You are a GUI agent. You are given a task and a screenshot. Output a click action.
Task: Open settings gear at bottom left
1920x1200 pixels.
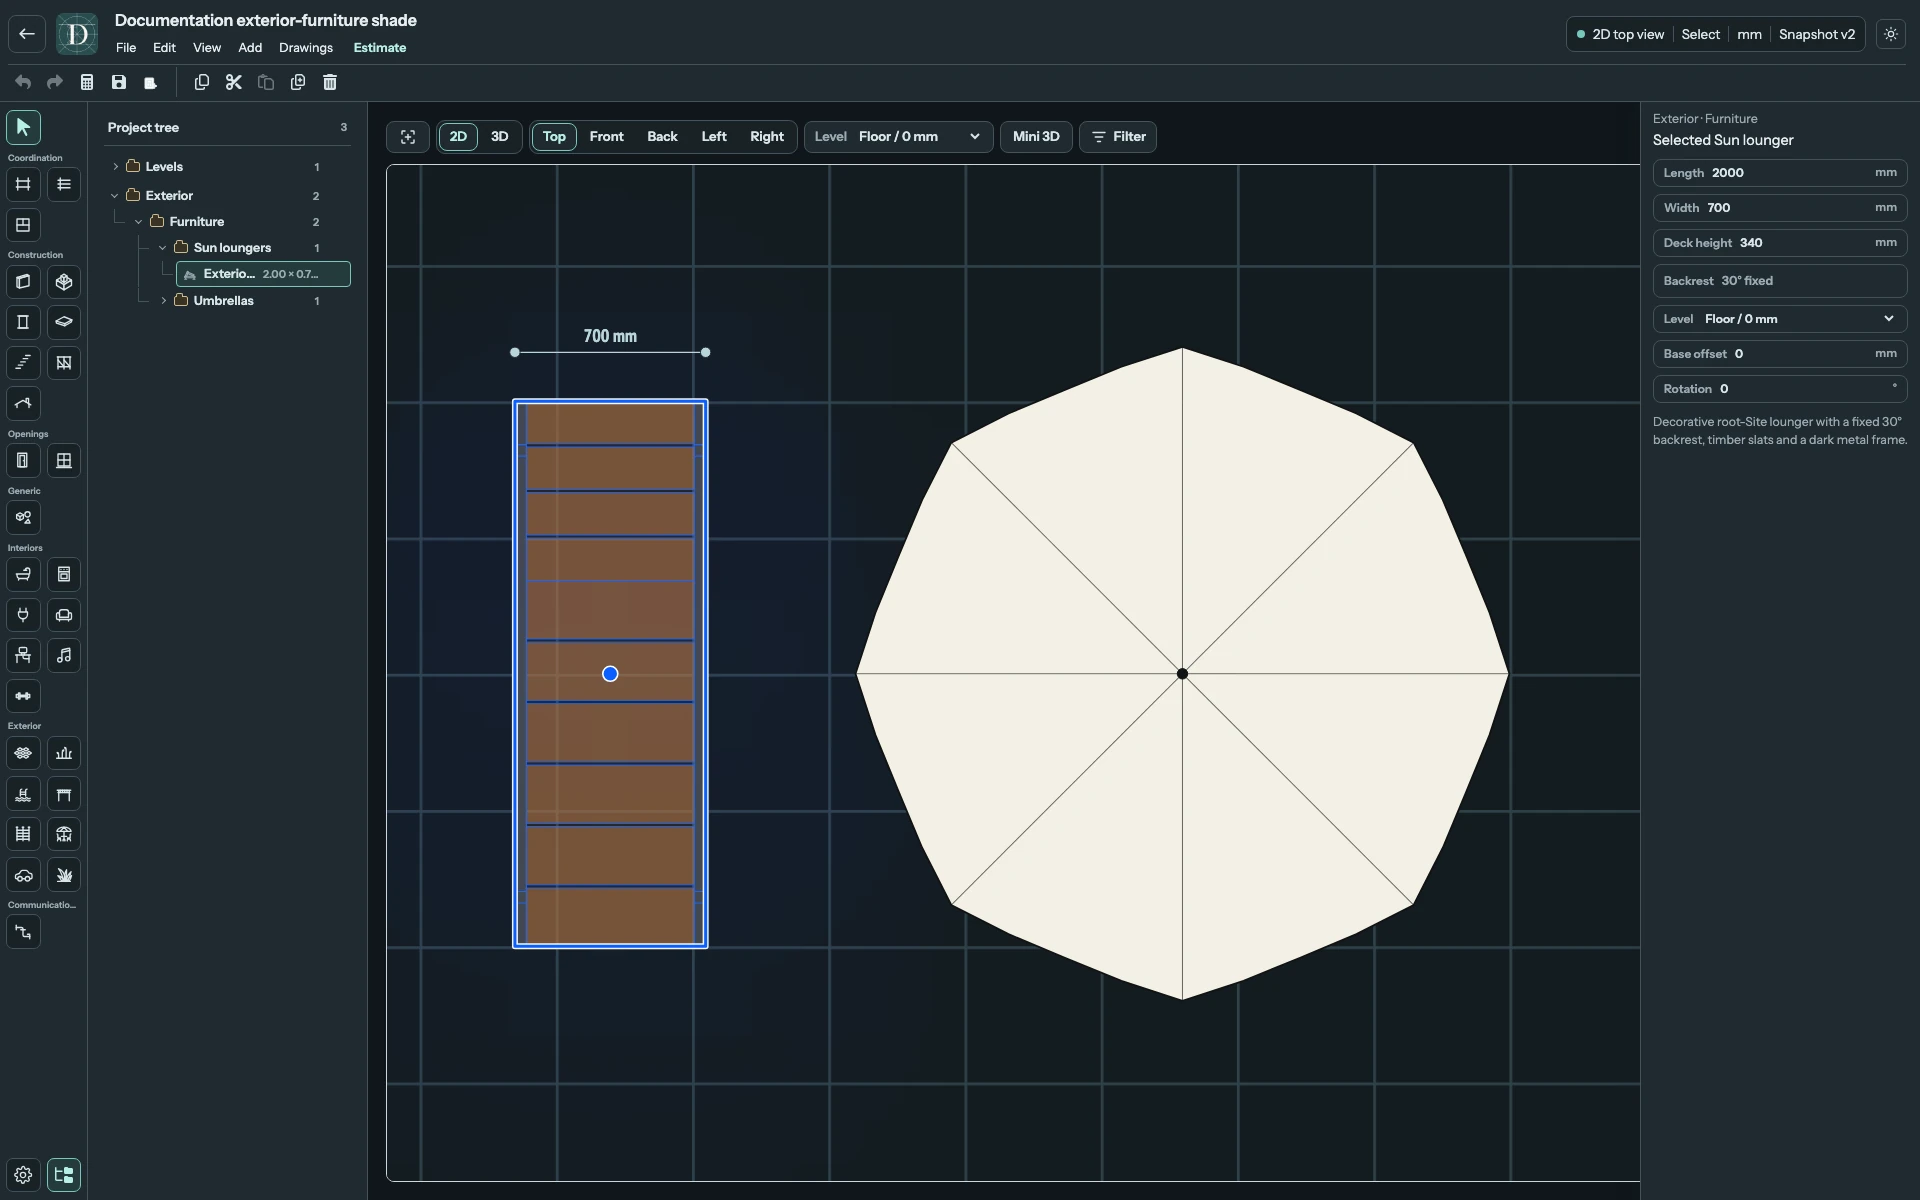point(23,1175)
